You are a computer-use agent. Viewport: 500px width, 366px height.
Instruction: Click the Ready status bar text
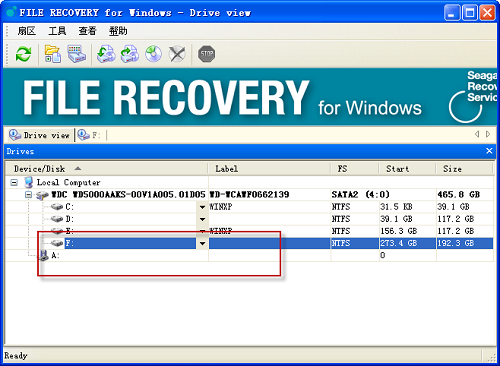coord(16,356)
